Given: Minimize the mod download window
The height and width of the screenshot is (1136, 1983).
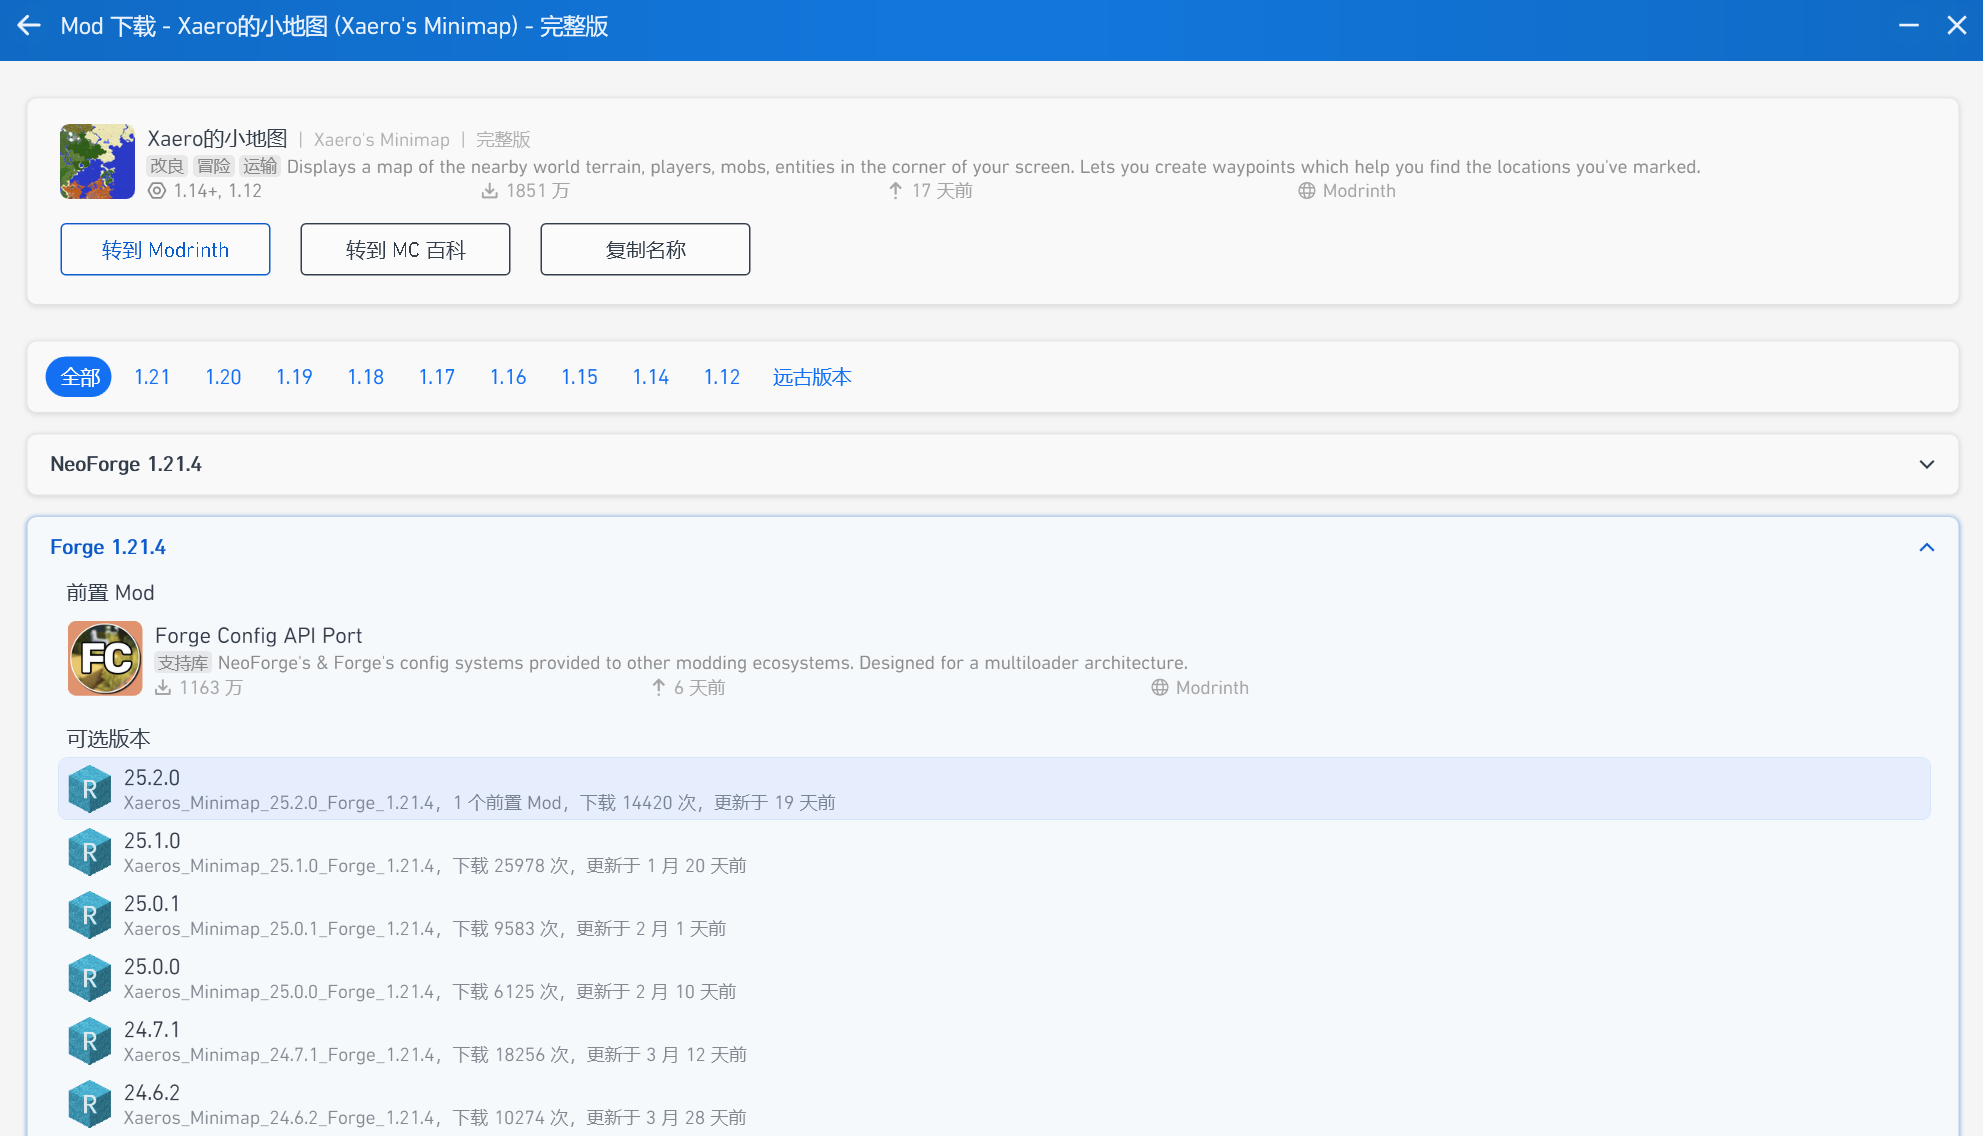Looking at the screenshot, I should pyautogui.click(x=1909, y=26).
